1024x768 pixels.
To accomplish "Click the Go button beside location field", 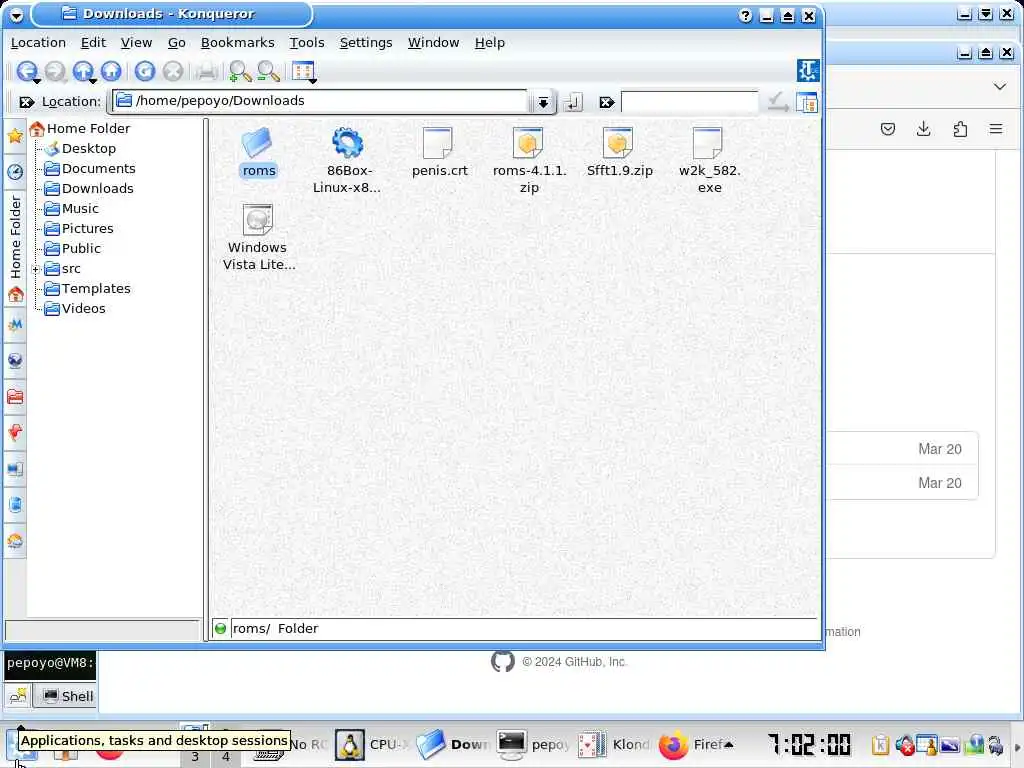I will [x=573, y=102].
